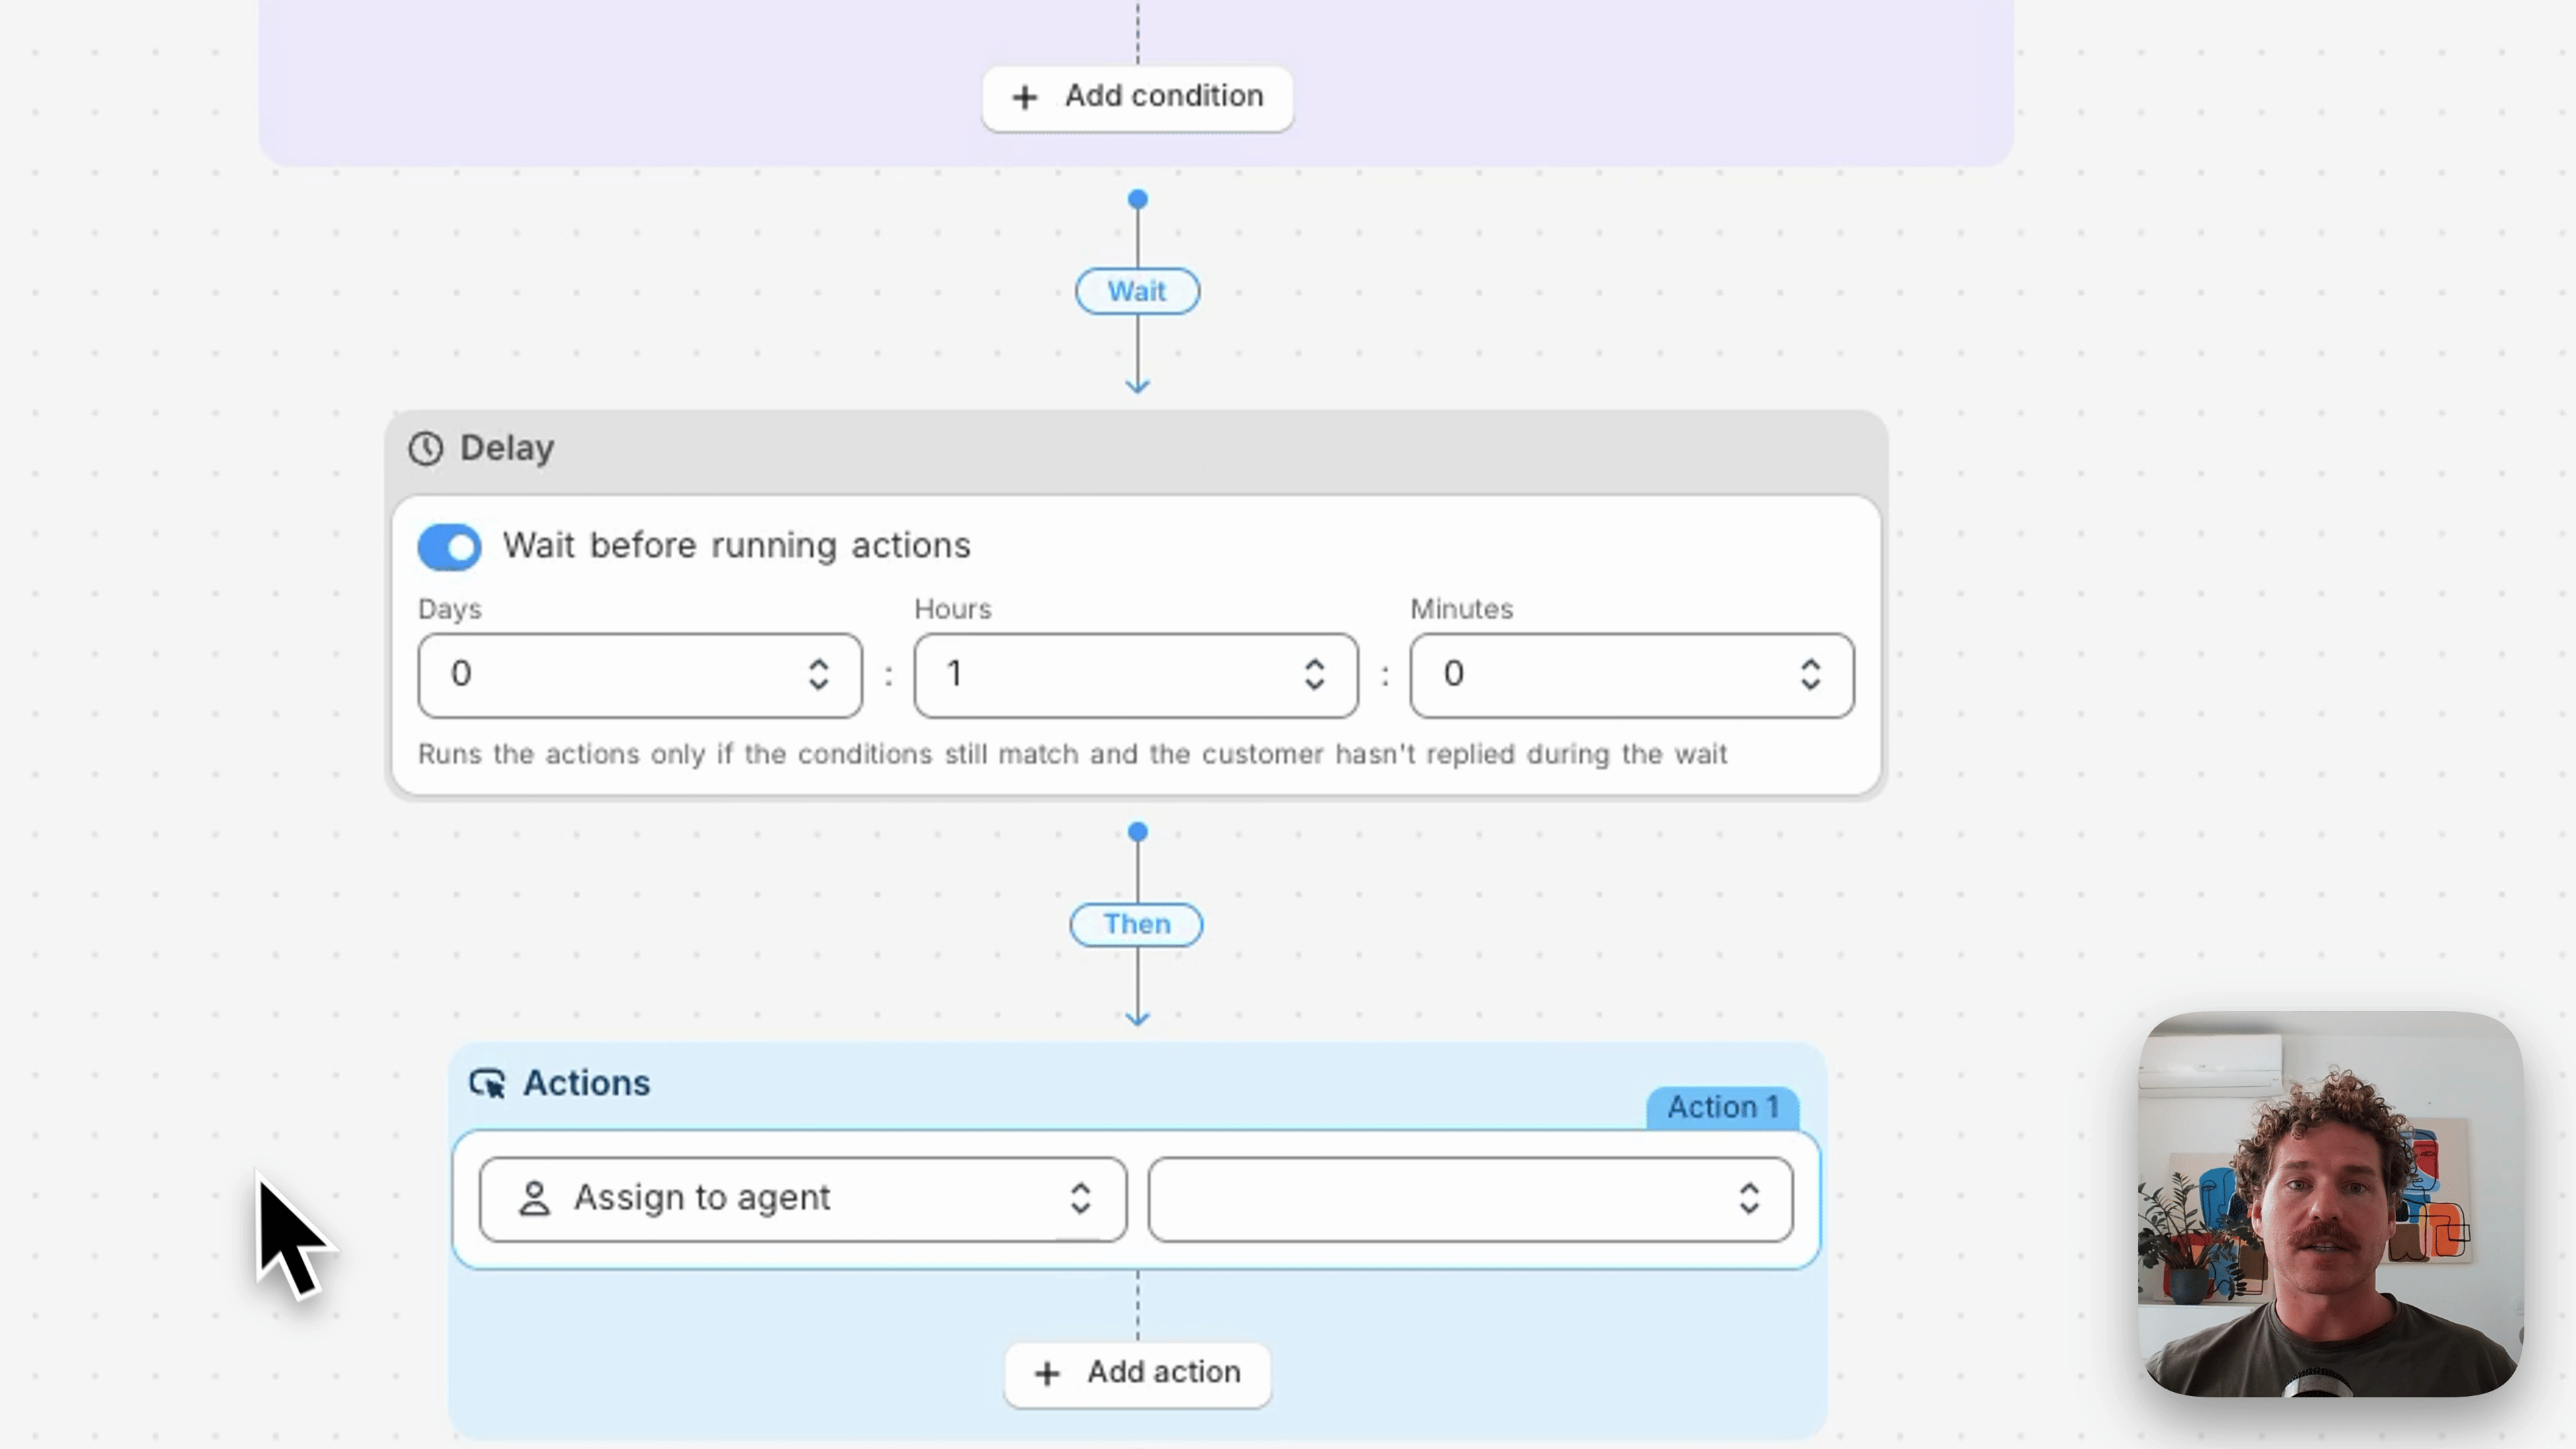Click the blue connector dot above Wait label
Image resolution: width=2576 pixels, height=1449 pixels.
click(1138, 200)
